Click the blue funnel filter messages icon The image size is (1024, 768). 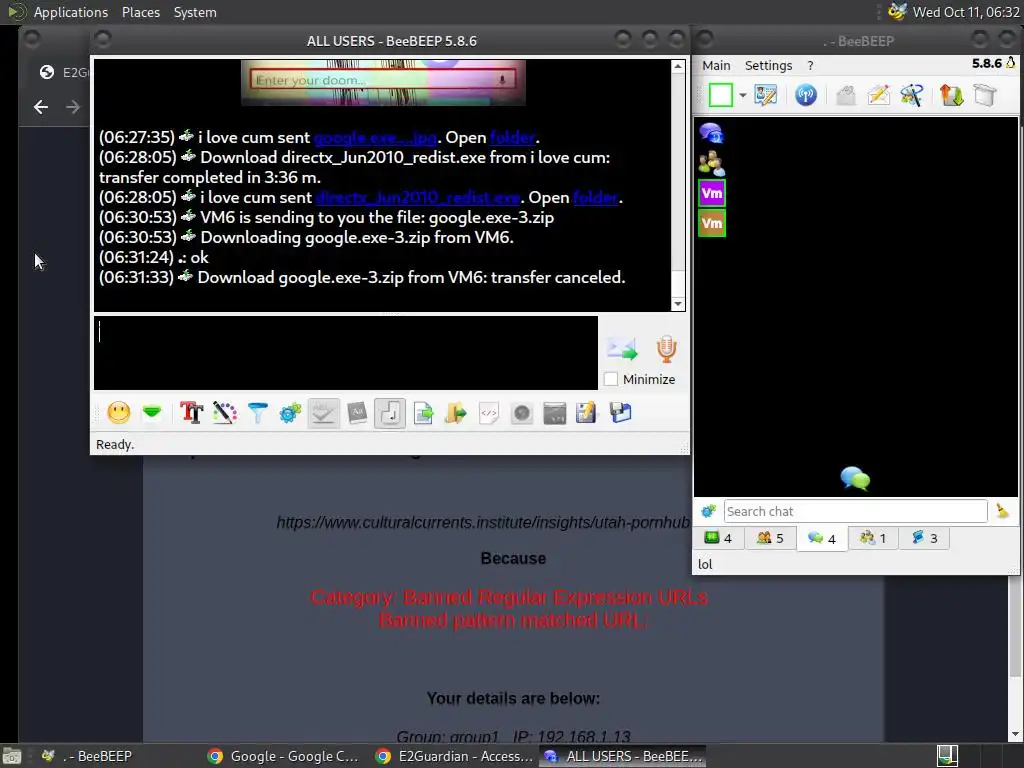[x=258, y=413]
